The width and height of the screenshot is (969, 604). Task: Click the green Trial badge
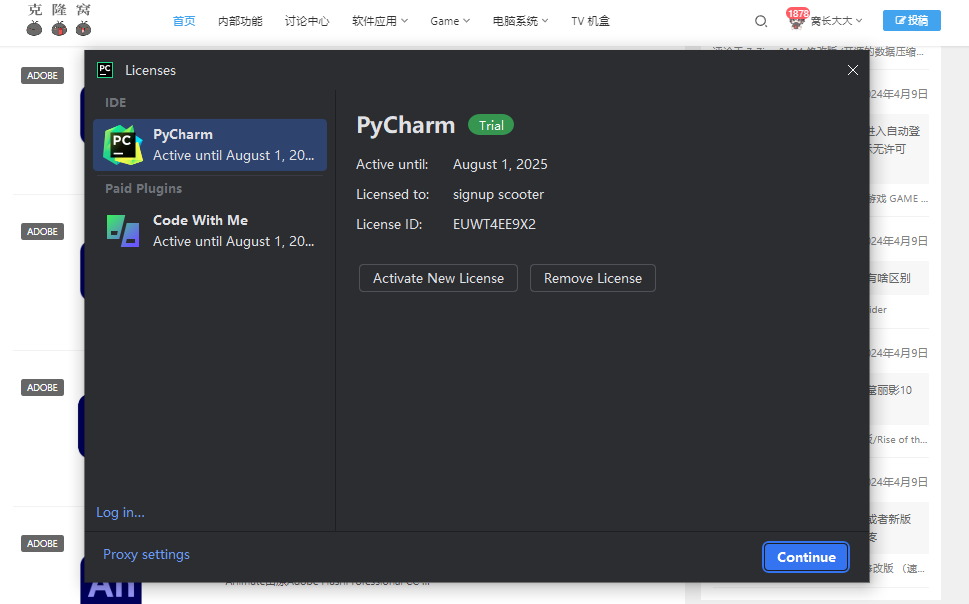(491, 125)
